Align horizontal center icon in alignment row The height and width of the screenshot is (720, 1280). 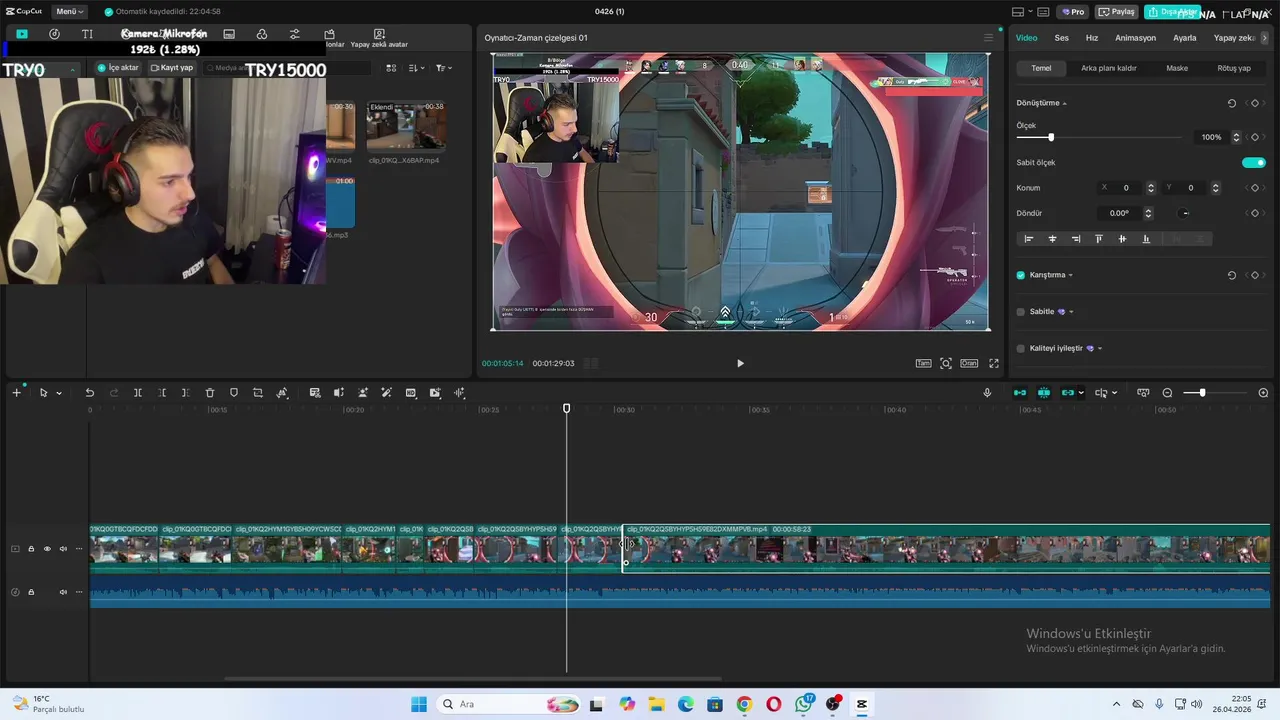[1052, 239]
